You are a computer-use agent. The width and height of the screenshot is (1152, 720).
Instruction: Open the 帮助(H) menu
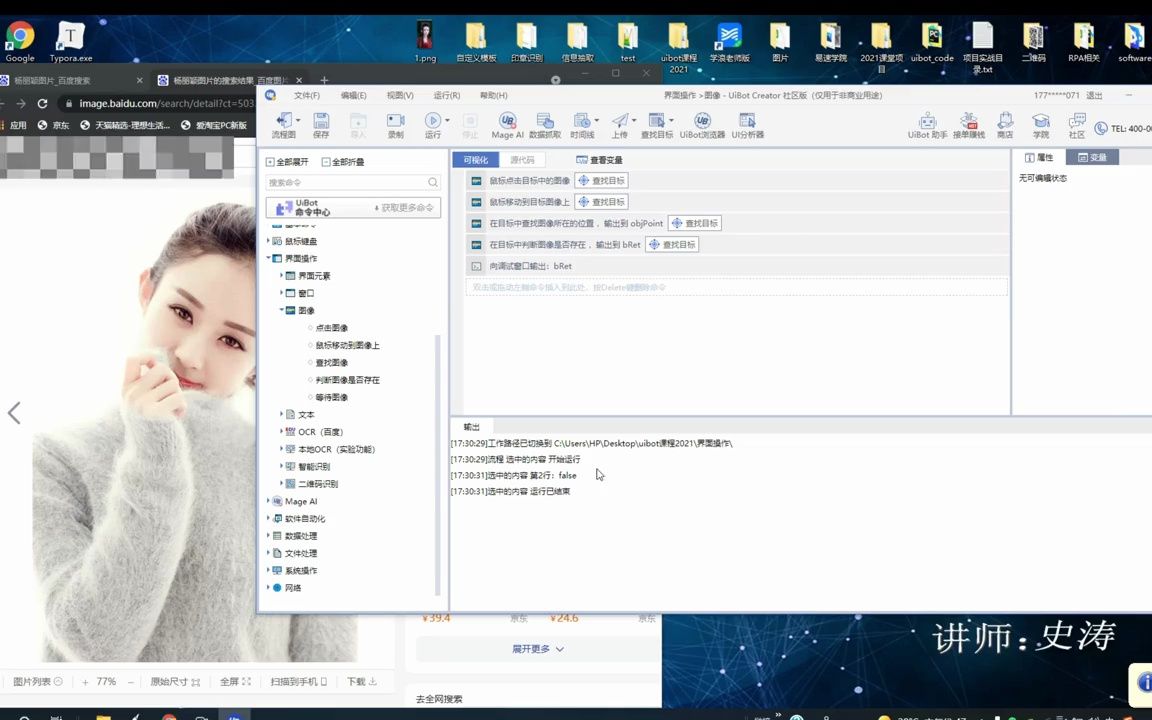(495, 95)
